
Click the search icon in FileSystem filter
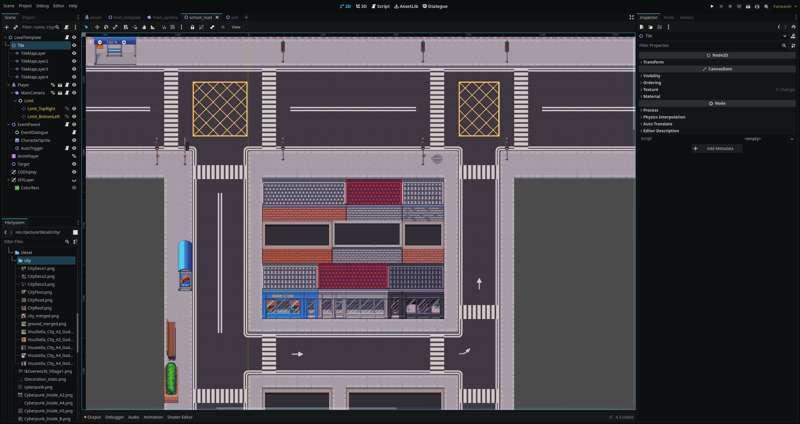[67, 241]
